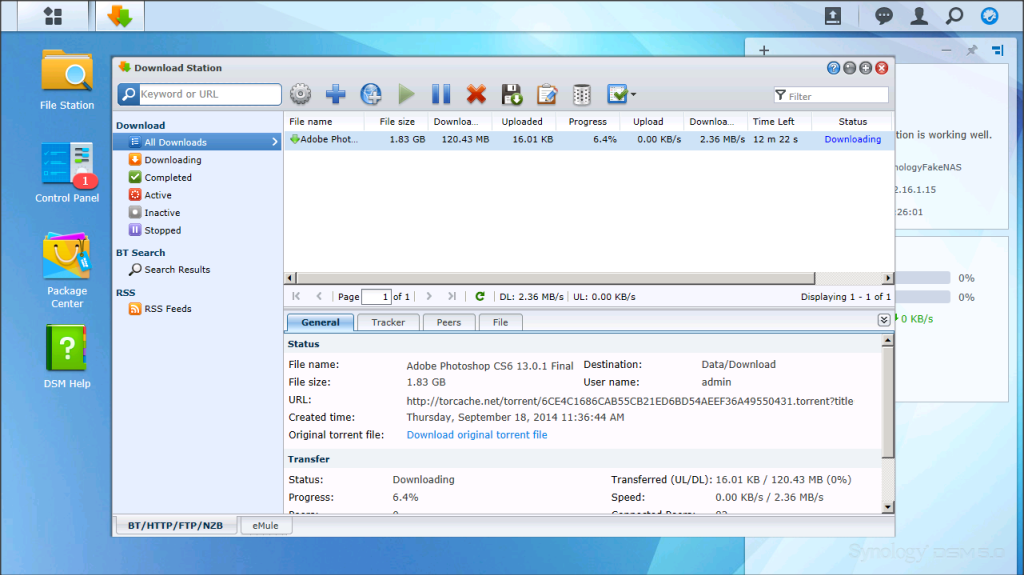Open Download Station settings gear
Viewport: 1024px width, 575px height.
tap(300, 94)
